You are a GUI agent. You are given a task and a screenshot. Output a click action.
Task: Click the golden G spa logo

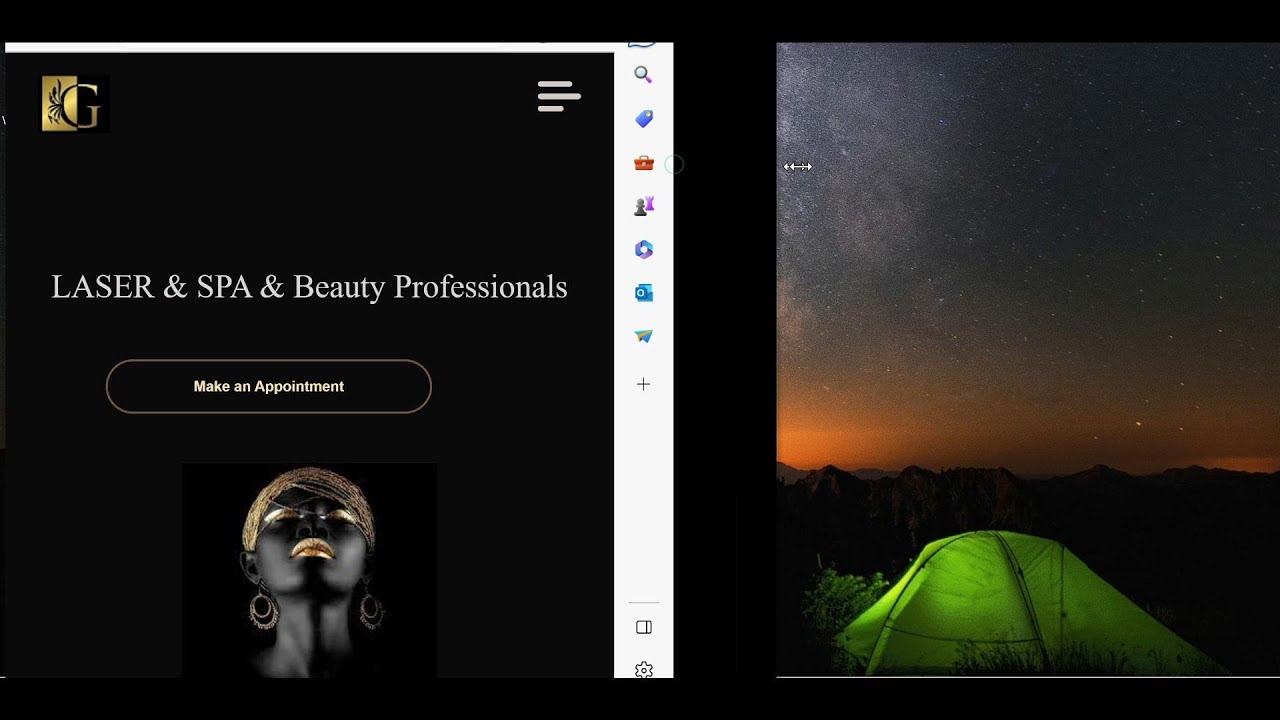pyautogui.click(x=73, y=103)
